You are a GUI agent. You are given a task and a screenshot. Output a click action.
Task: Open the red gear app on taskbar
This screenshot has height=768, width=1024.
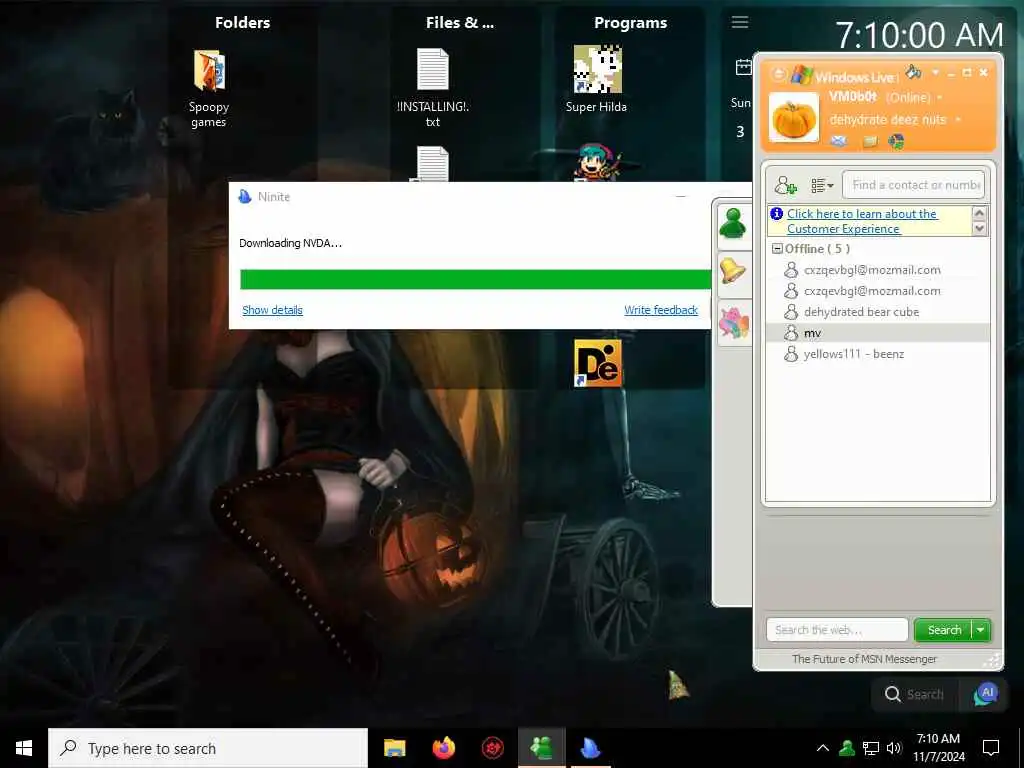[x=492, y=748]
